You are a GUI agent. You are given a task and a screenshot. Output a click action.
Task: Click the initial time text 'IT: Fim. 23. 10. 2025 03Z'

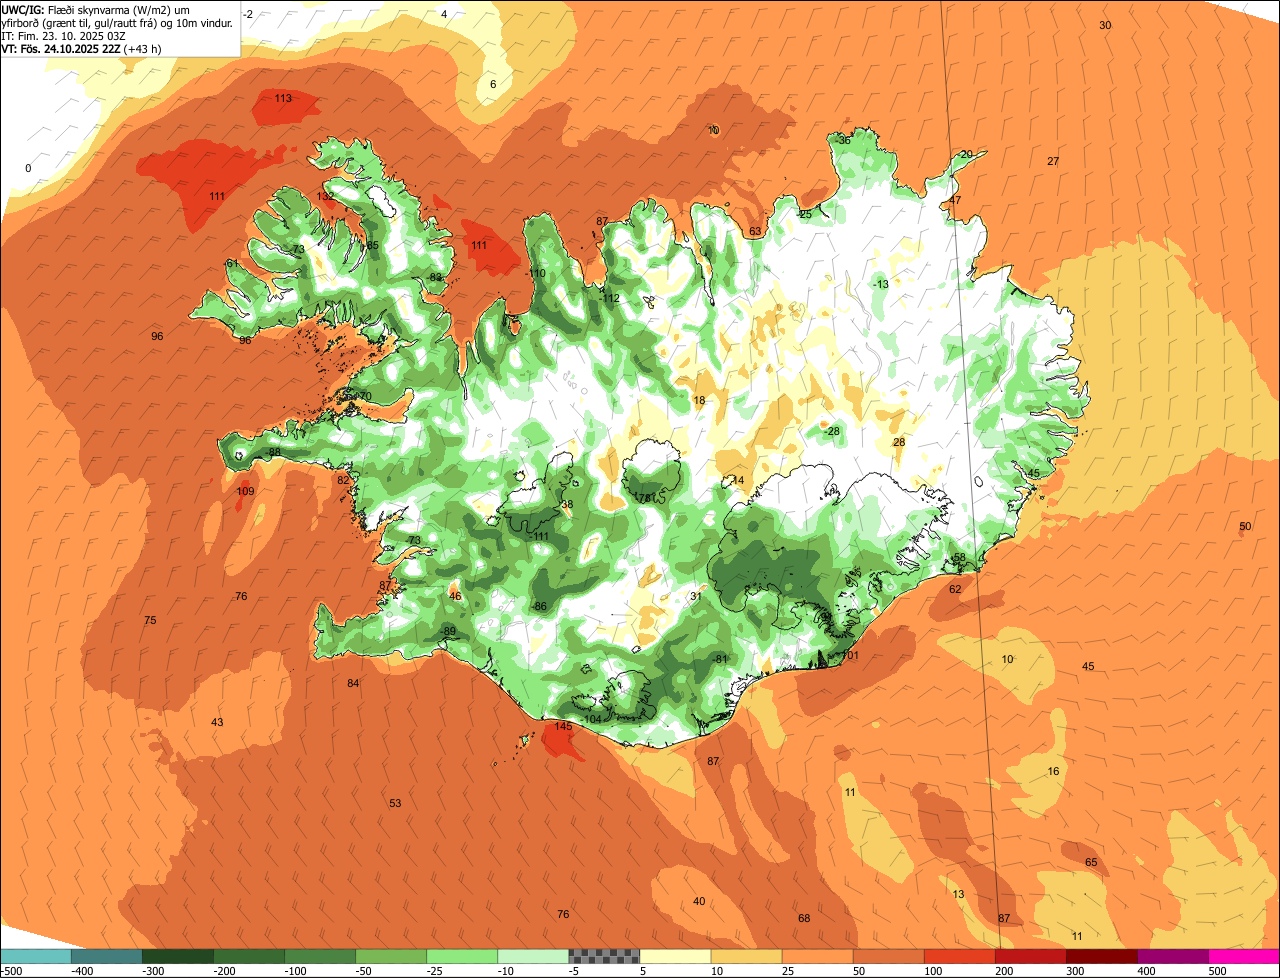tap(63, 36)
